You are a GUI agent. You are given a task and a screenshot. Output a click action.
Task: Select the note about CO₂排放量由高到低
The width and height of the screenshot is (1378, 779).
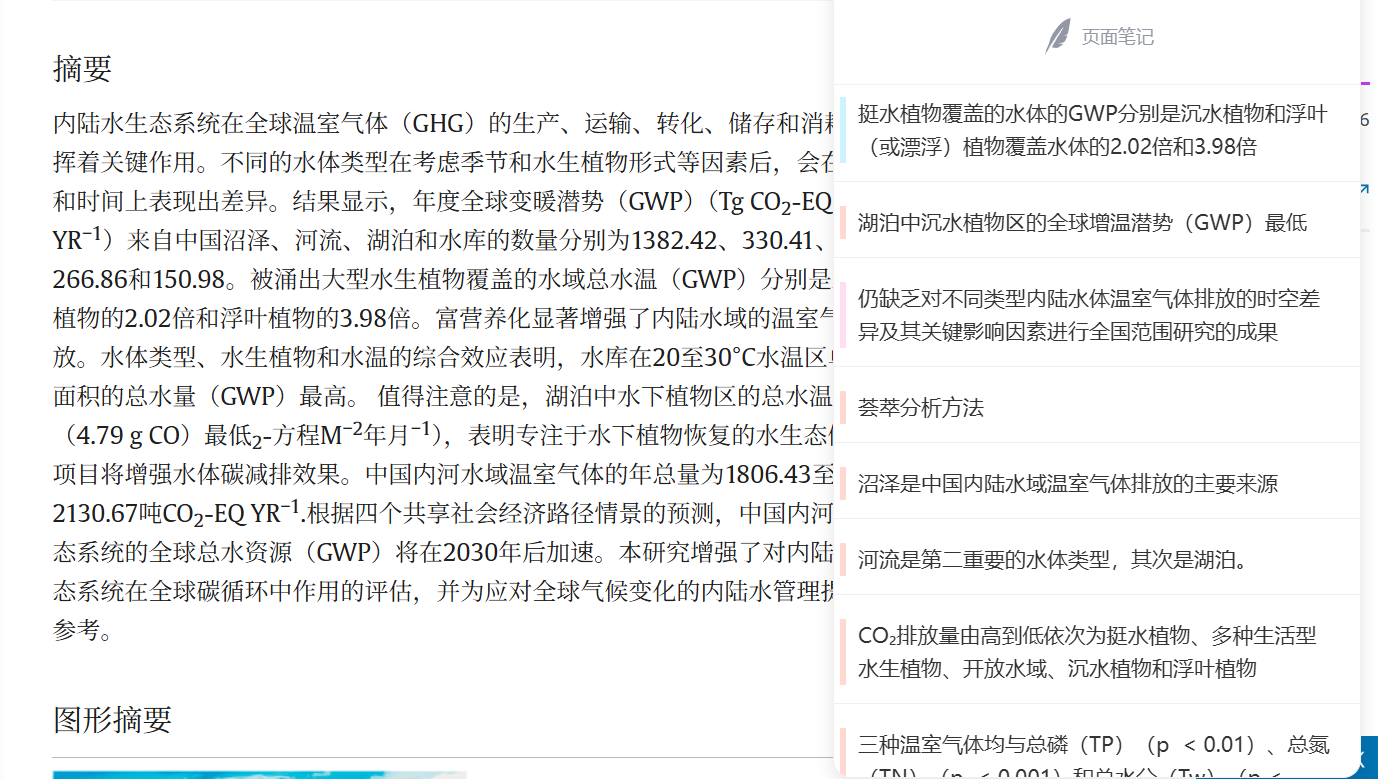click(x=1087, y=651)
